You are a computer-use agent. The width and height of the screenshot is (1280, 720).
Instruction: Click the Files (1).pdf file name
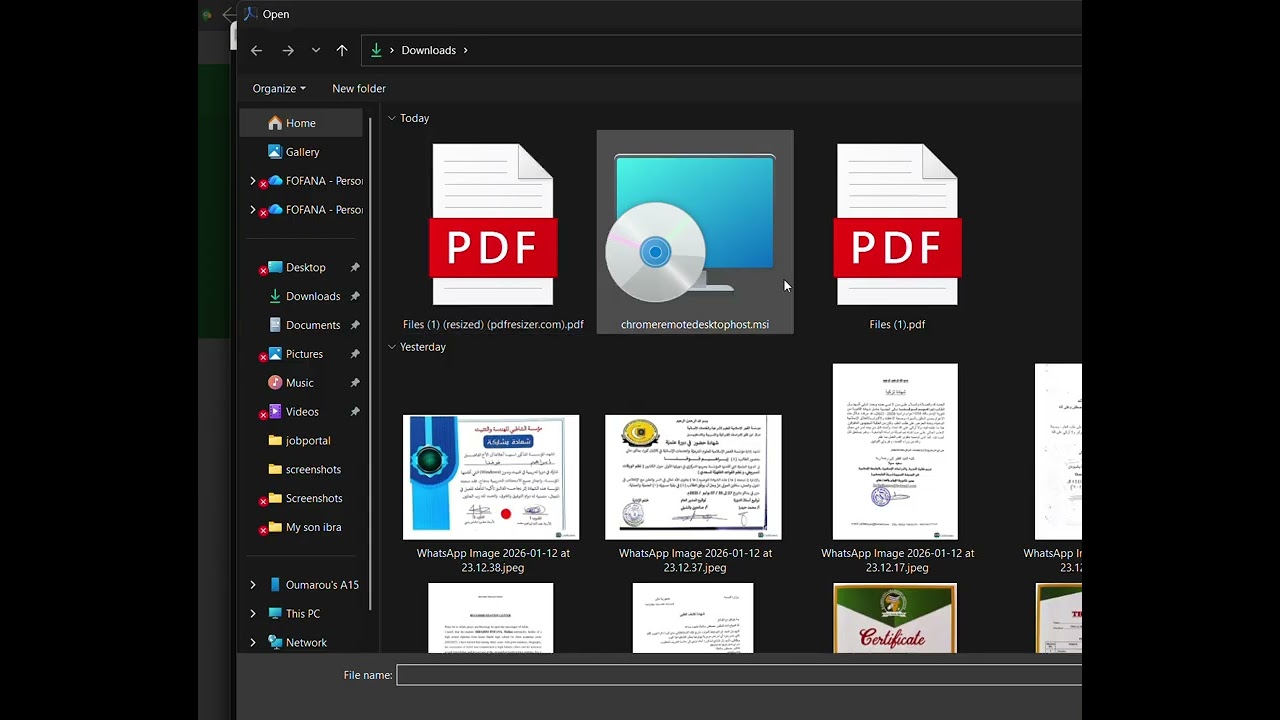897,325
